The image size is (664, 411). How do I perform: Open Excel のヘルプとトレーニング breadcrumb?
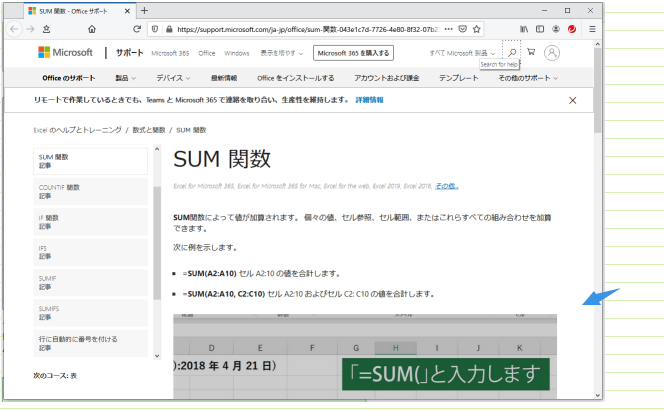tap(77, 130)
